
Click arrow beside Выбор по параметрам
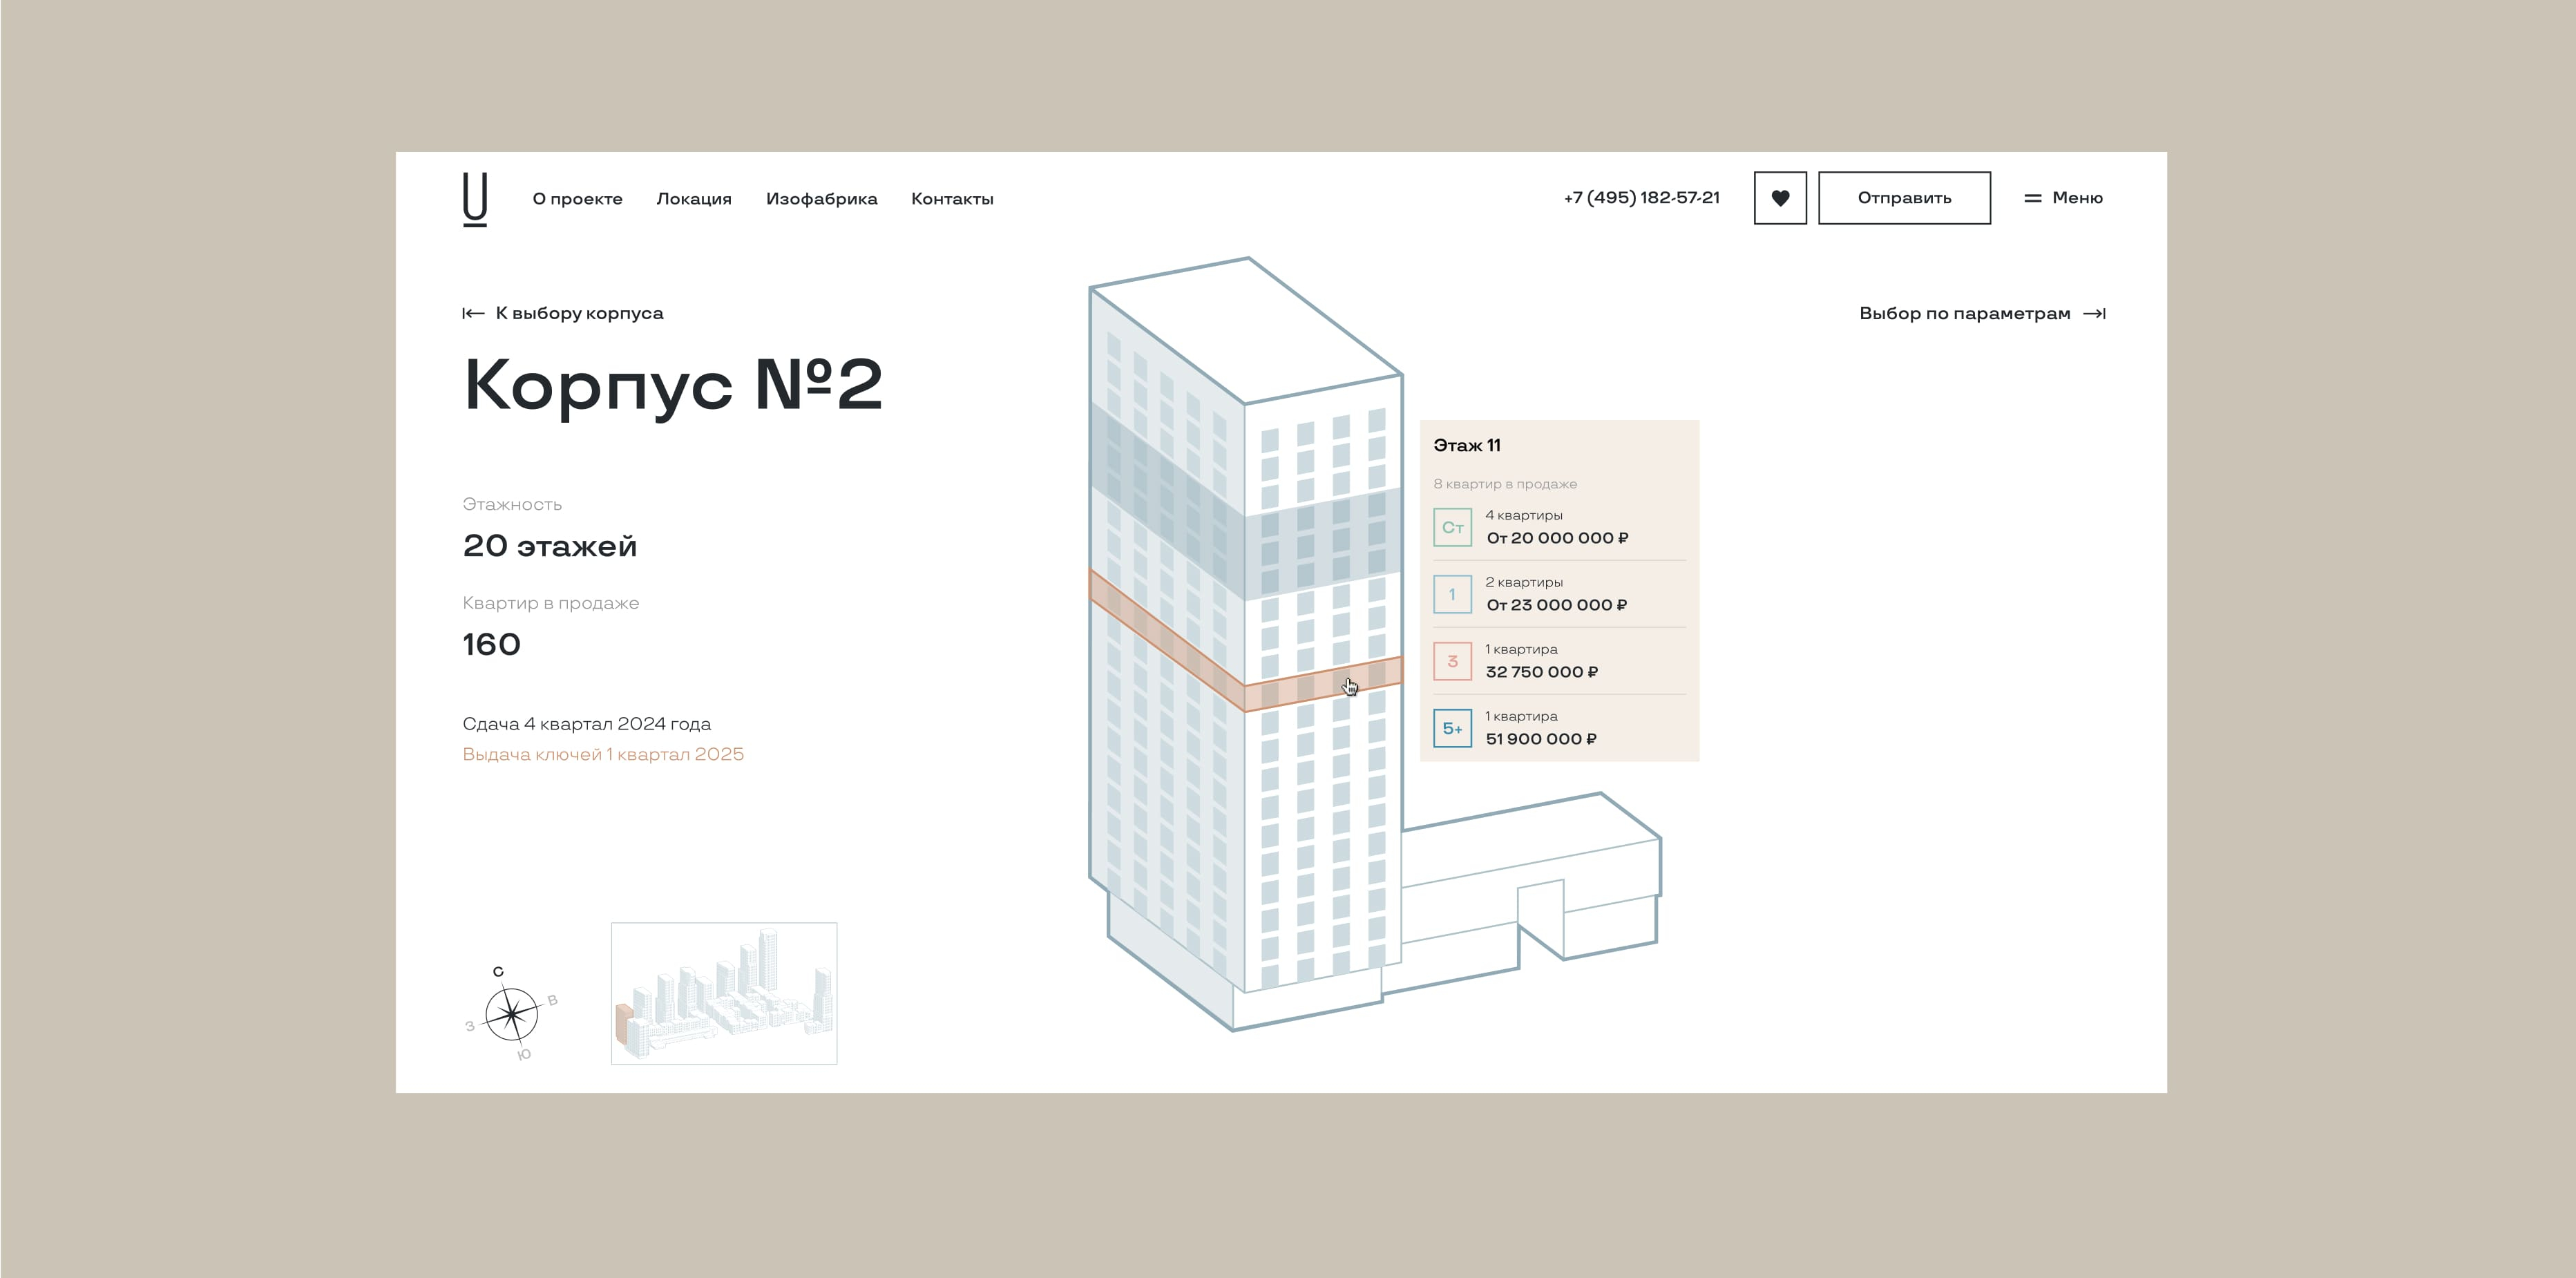[2094, 314]
